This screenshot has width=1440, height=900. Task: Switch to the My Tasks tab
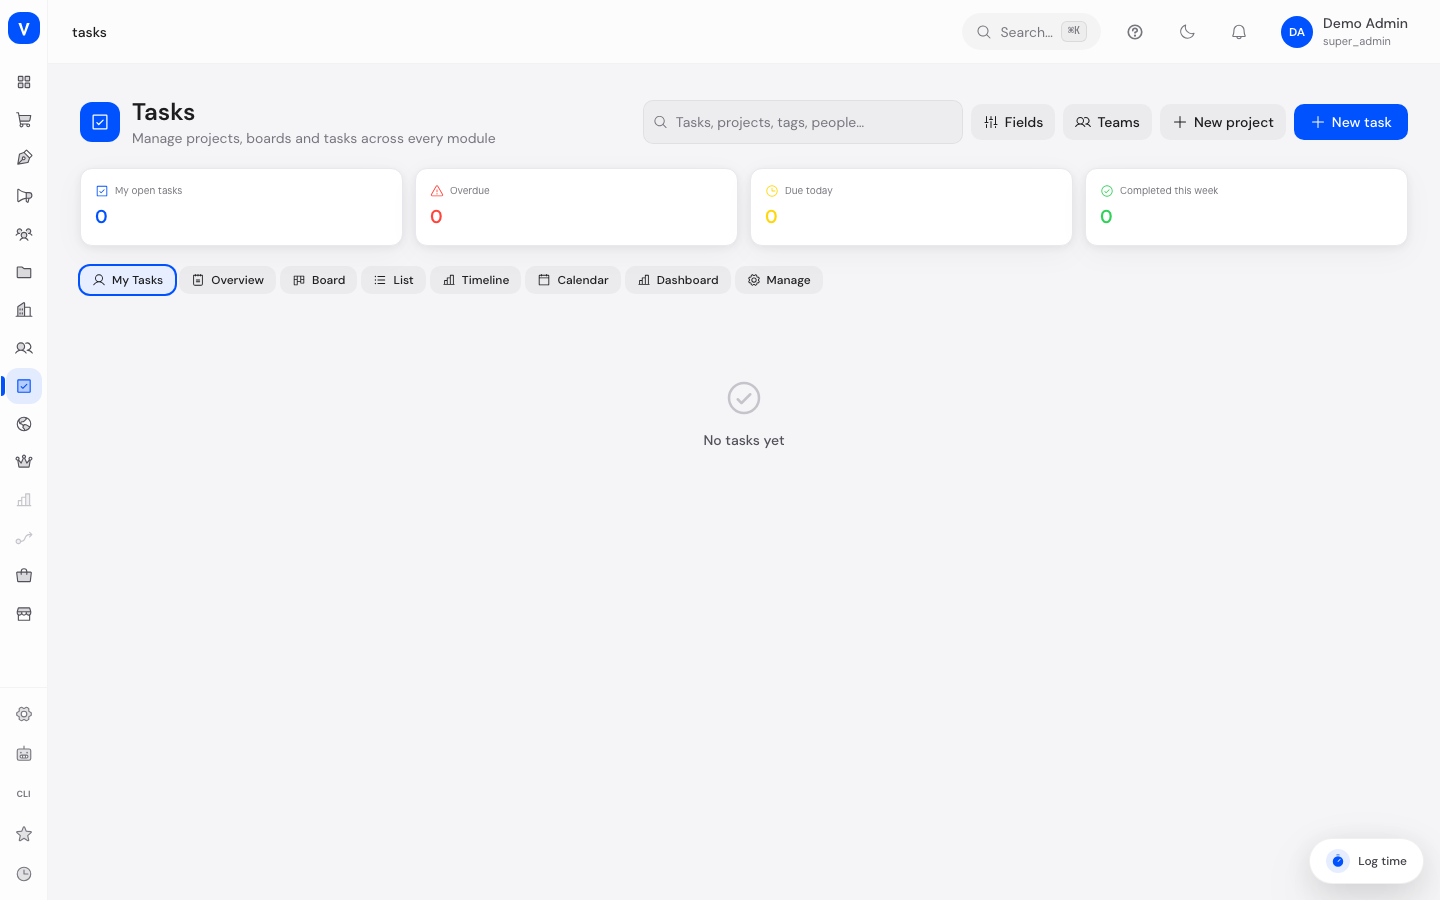(128, 280)
